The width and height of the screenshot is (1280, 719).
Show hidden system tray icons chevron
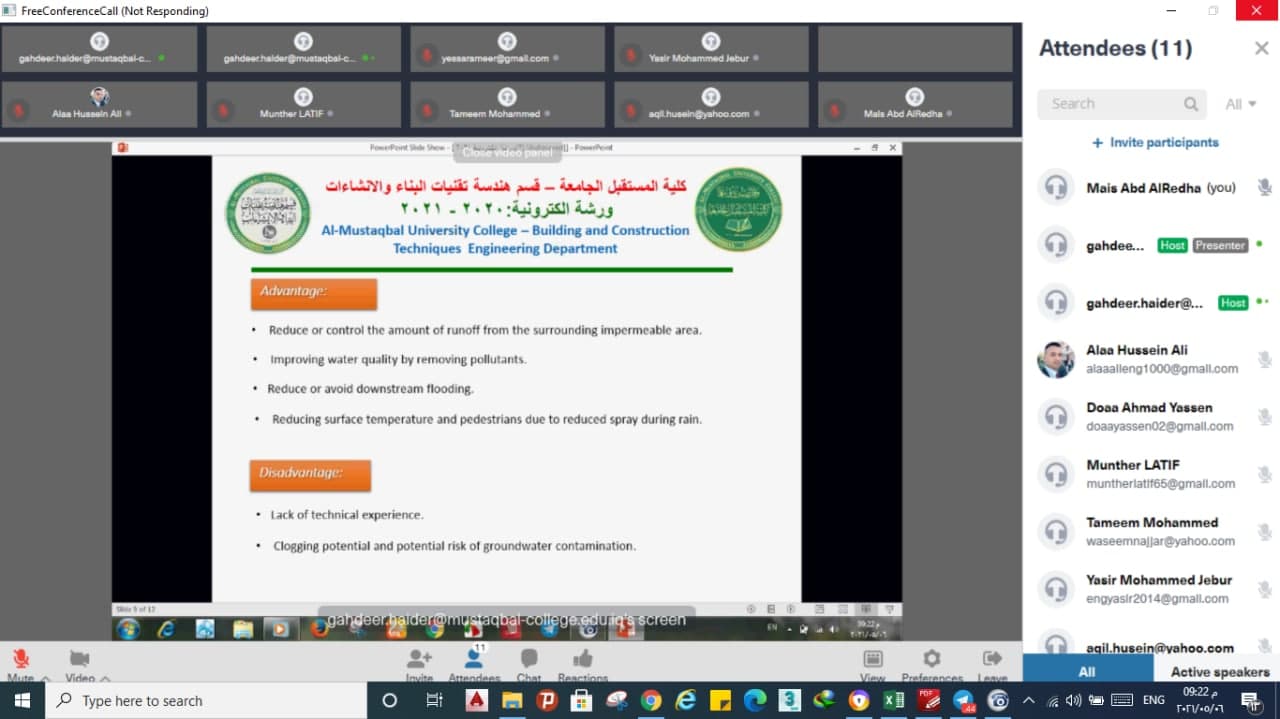click(1028, 701)
